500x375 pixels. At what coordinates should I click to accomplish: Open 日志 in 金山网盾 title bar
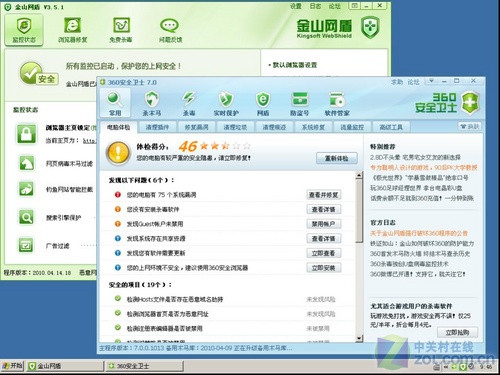(x=315, y=6)
